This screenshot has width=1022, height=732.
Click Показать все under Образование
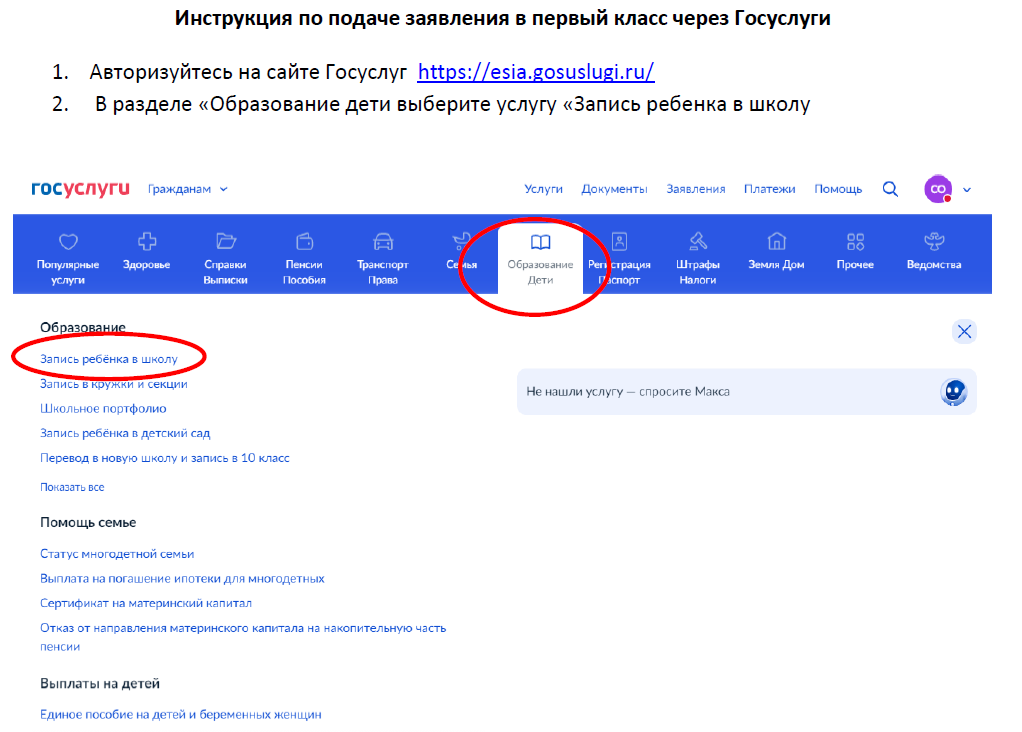click(72, 487)
